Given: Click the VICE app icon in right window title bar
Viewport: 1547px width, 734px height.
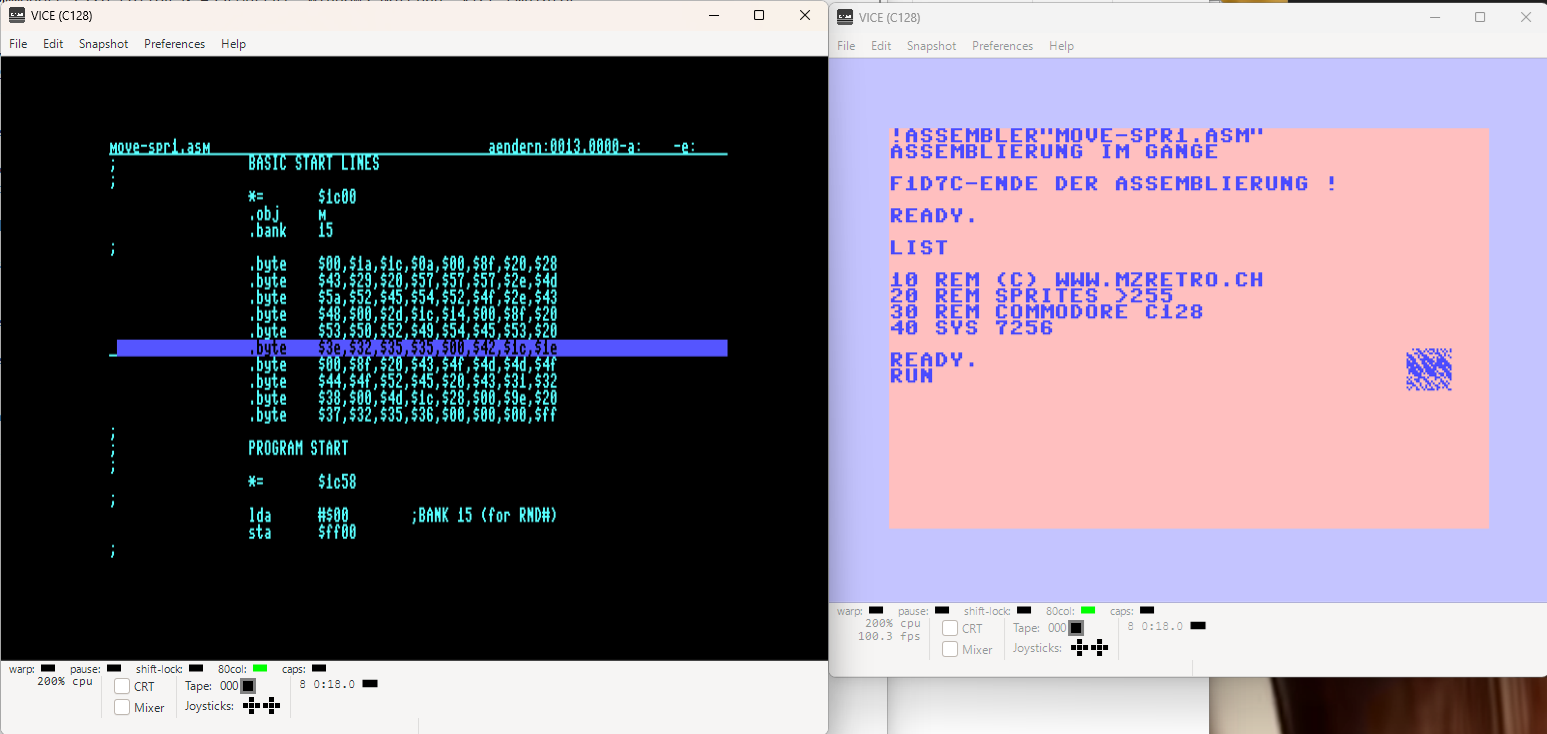Looking at the screenshot, I should [x=845, y=17].
